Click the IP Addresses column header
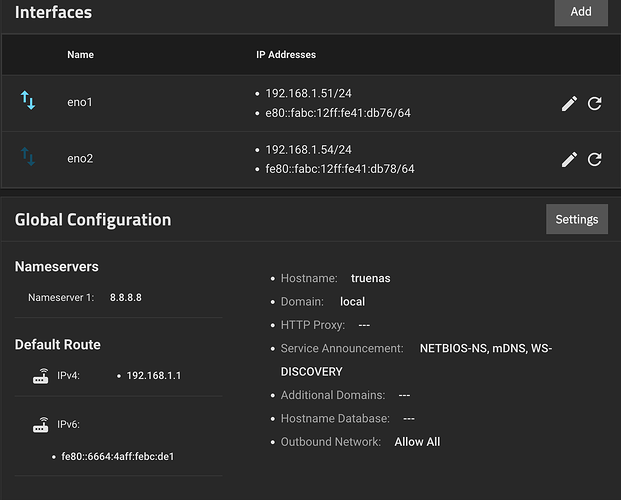Screen dimensions: 621x500 point(286,55)
